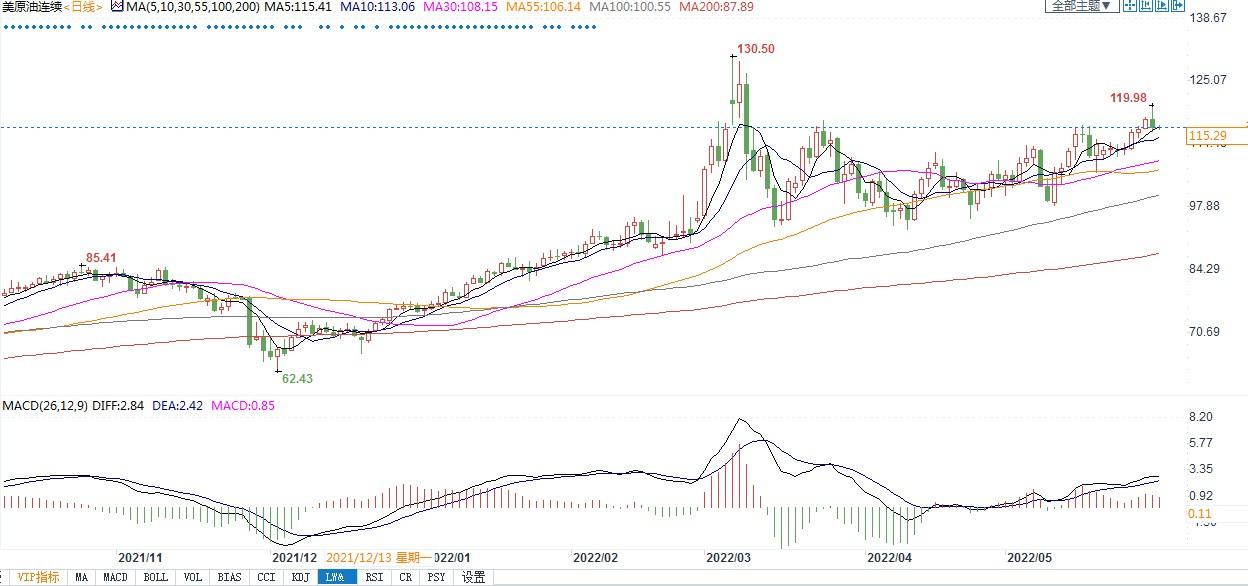The height and width of the screenshot is (586, 1248).
Task: Select the RSI indicator tab
Action: [373, 577]
